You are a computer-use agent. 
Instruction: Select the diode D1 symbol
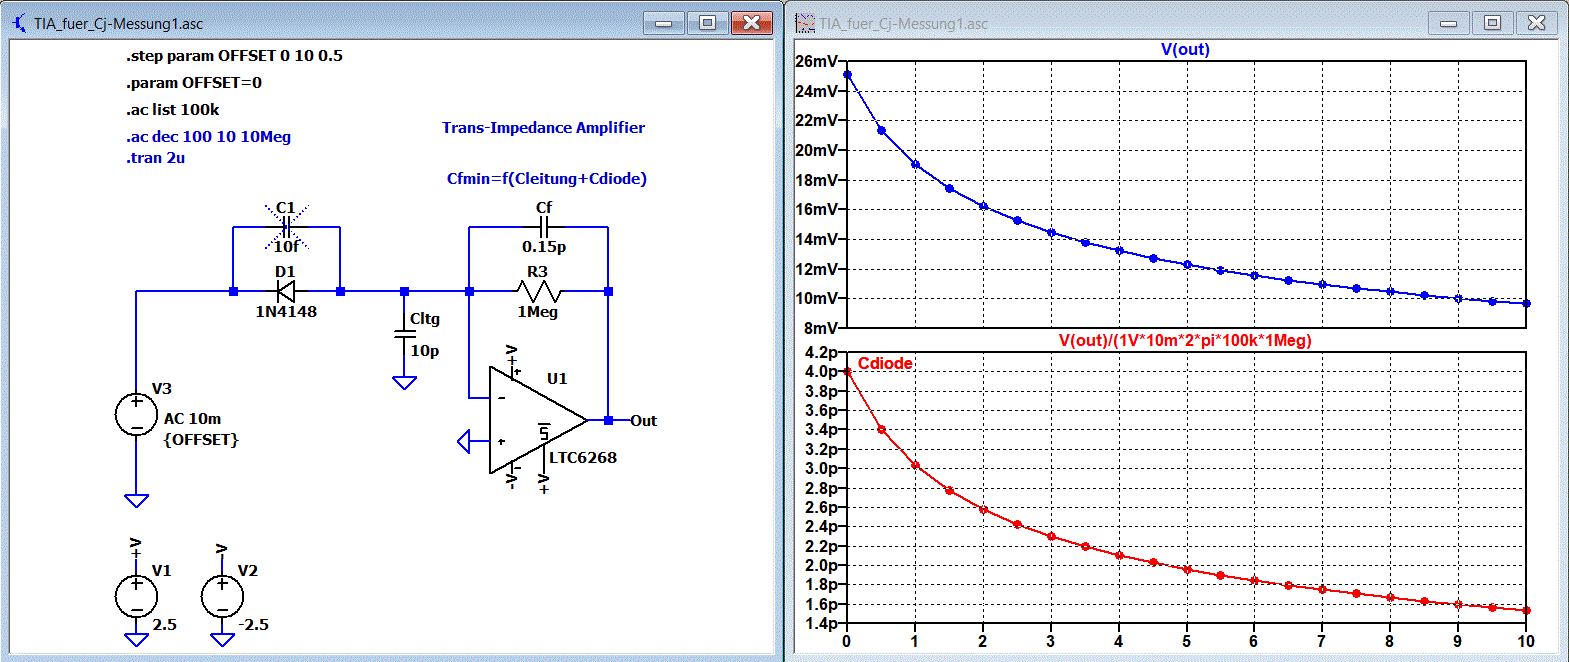point(285,291)
